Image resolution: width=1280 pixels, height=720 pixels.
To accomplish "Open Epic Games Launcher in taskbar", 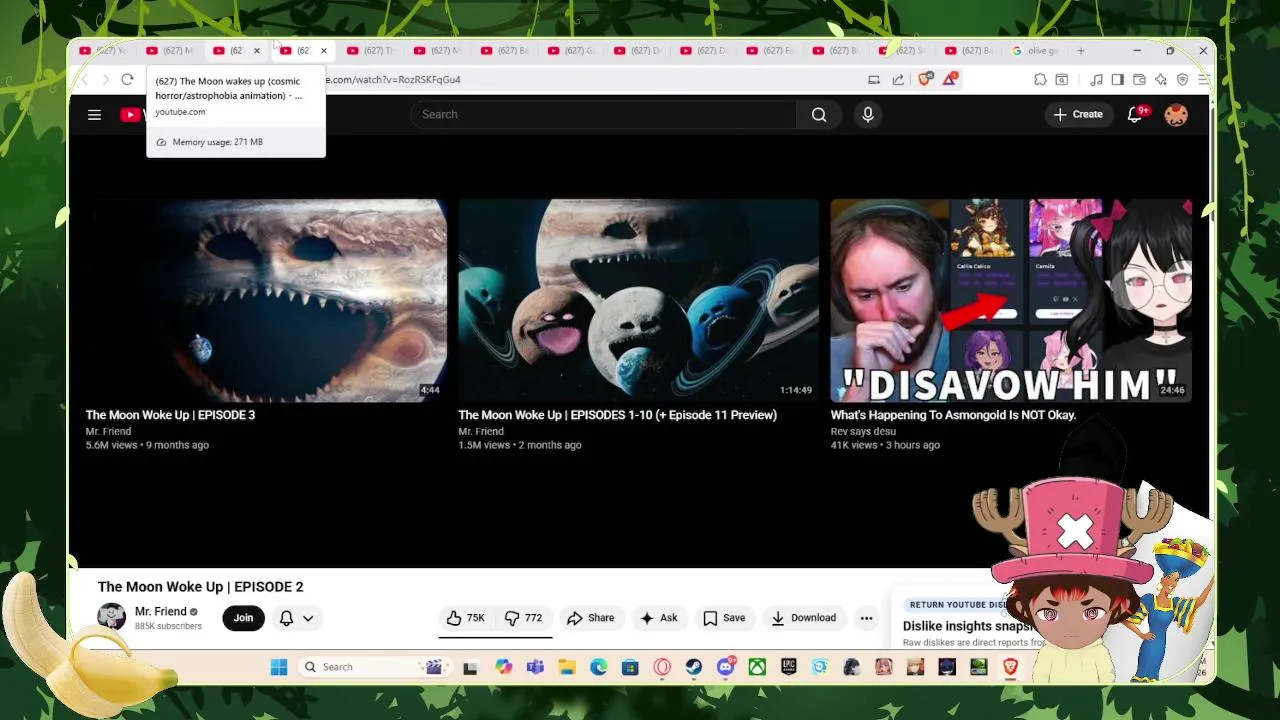I will click(x=788, y=667).
